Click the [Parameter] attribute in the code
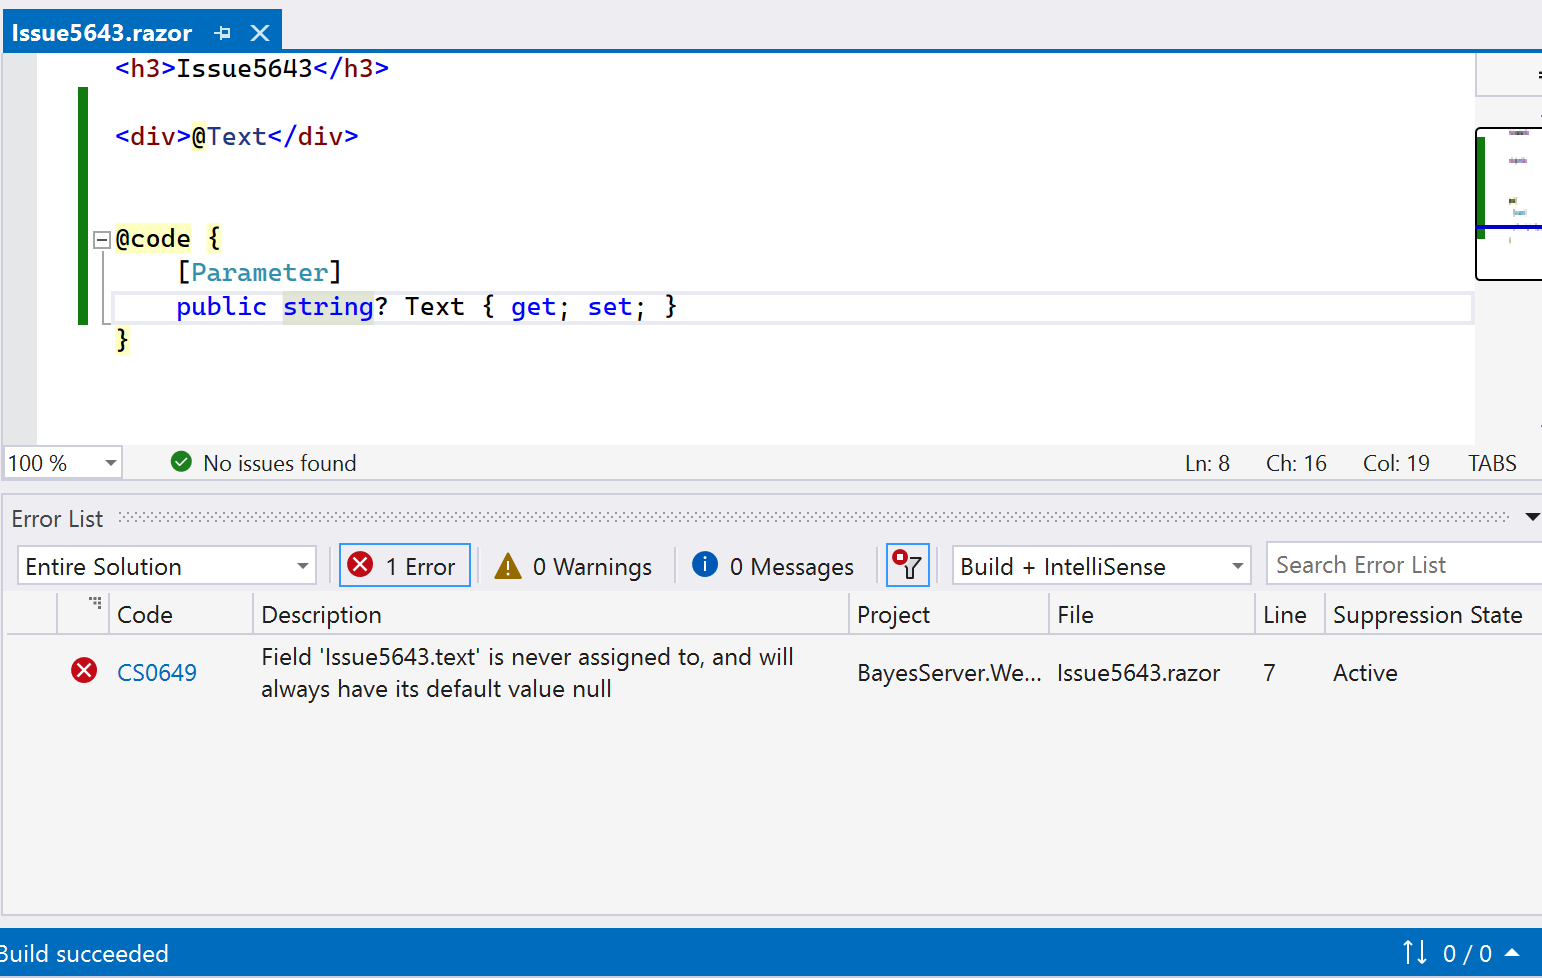 click(260, 273)
